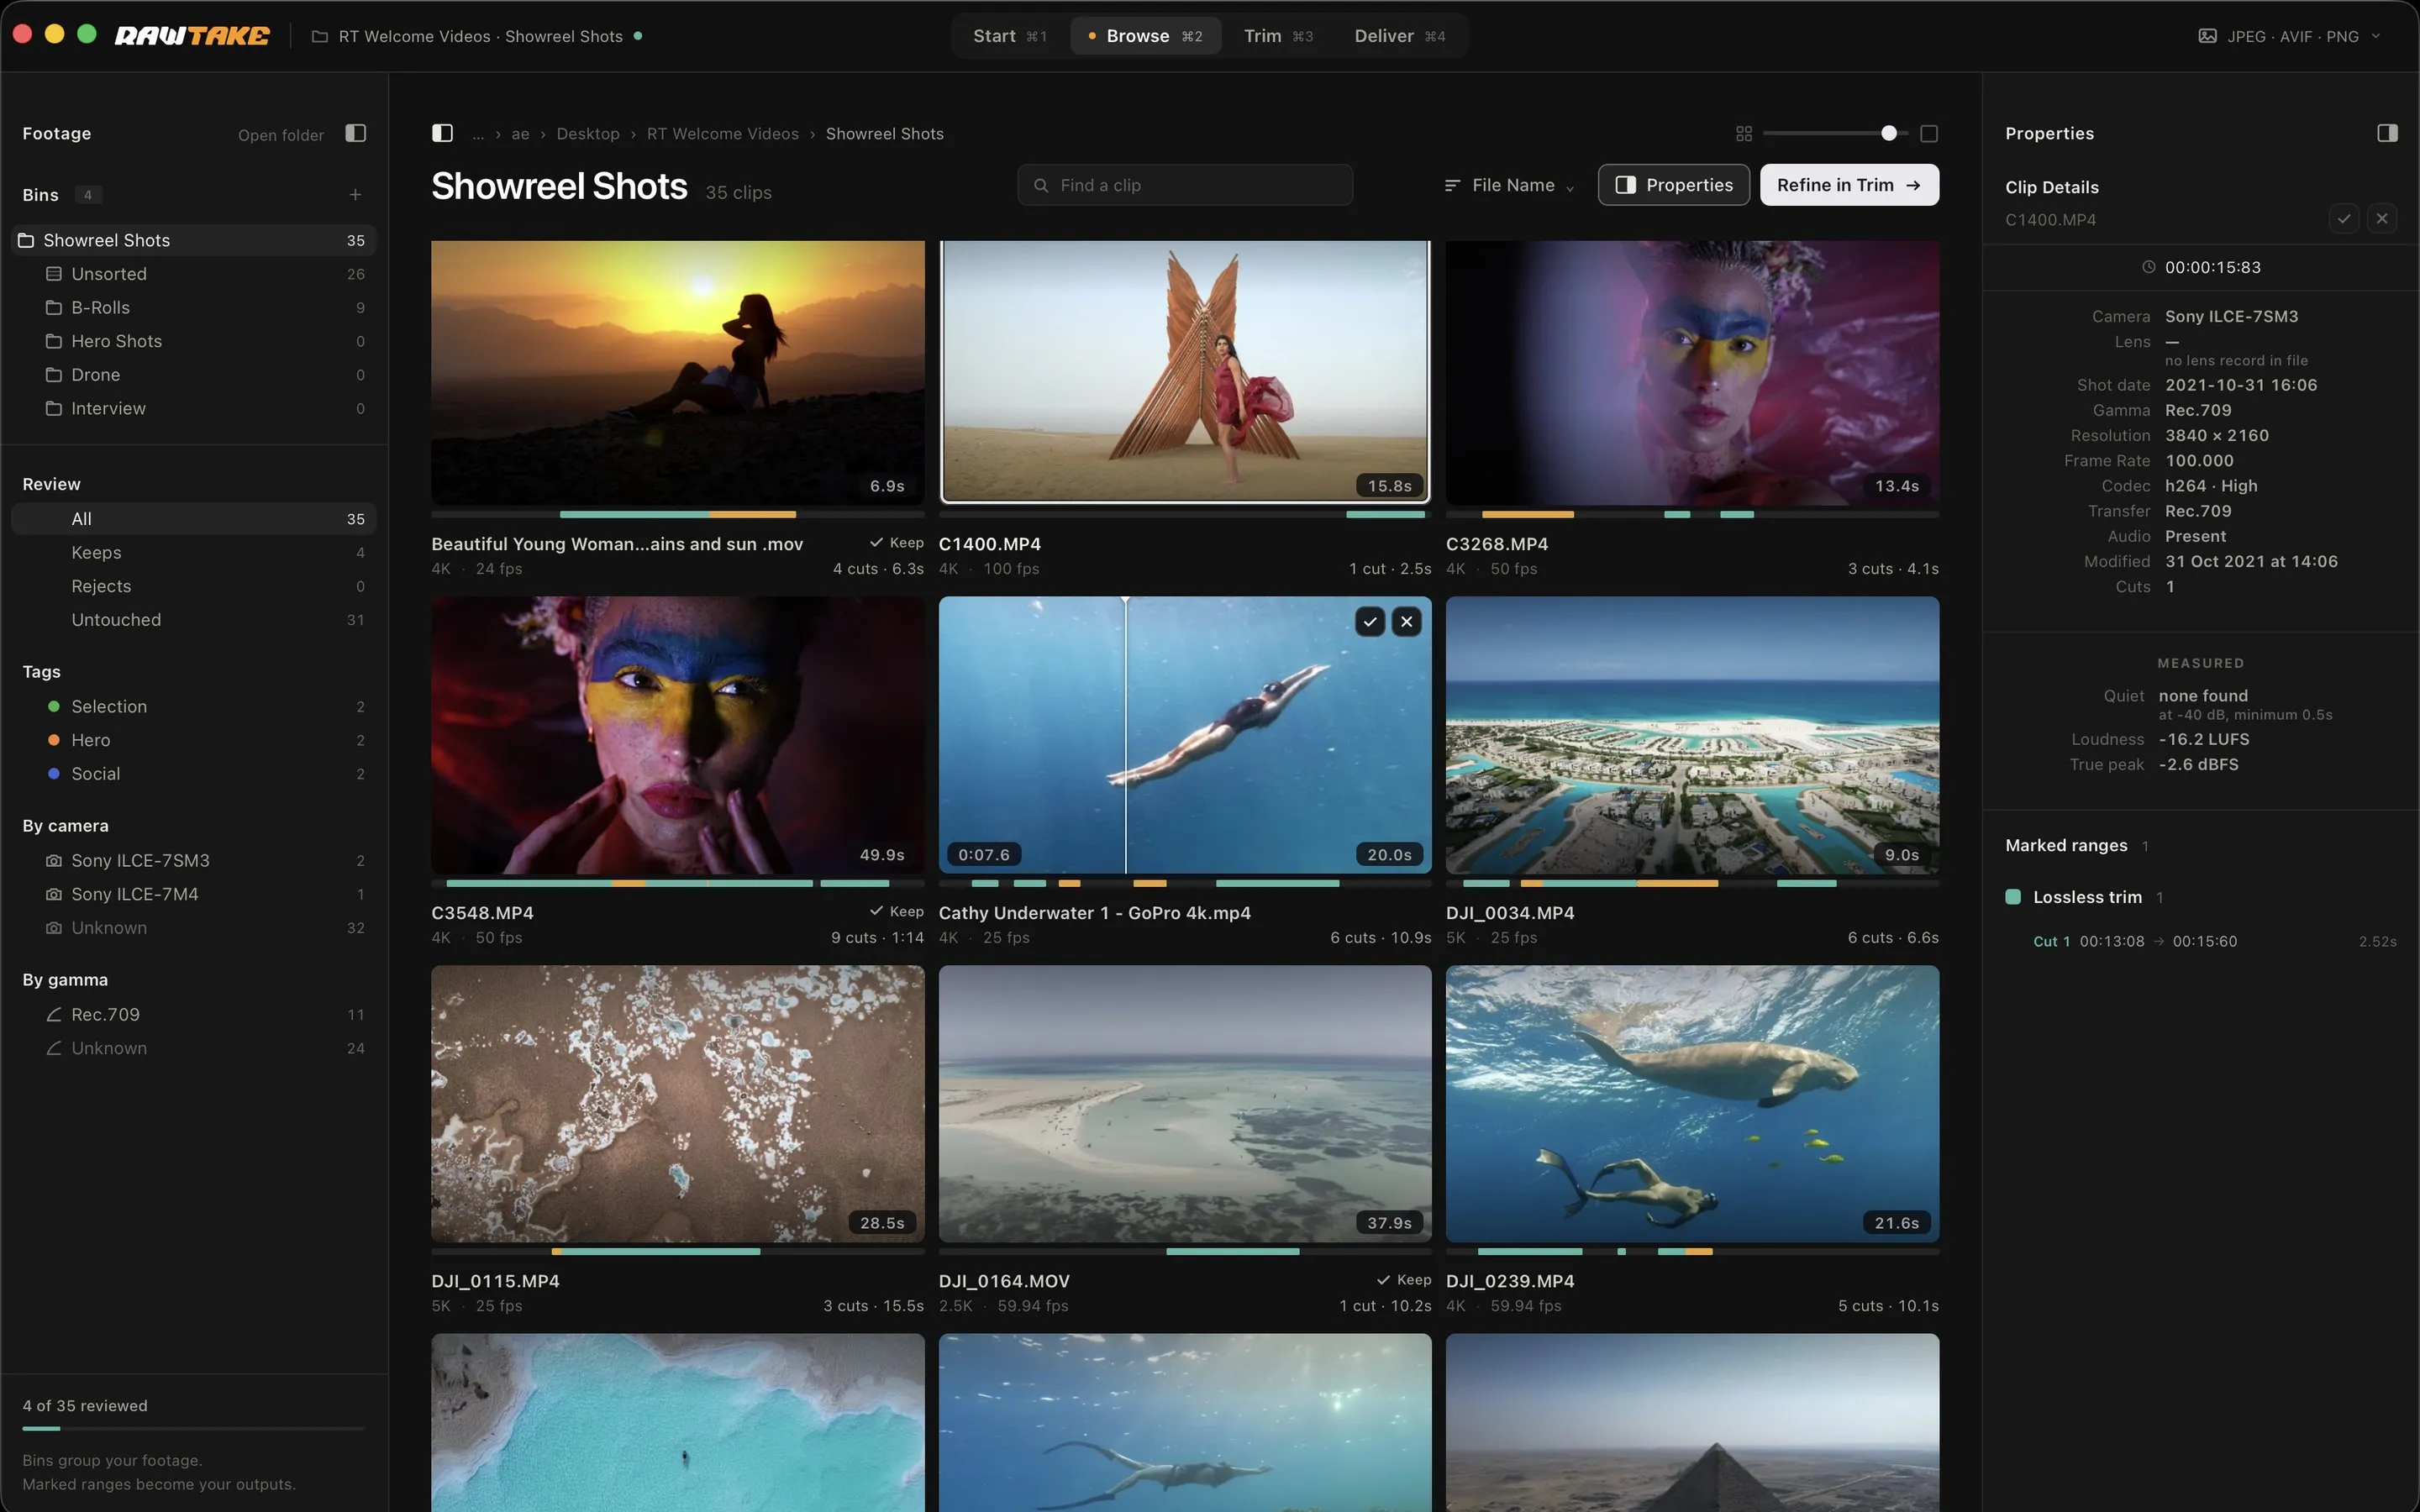This screenshot has height=1512, width=2420.
Task: Collapse the Properties panel icon
Action: tap(2387, 133)
